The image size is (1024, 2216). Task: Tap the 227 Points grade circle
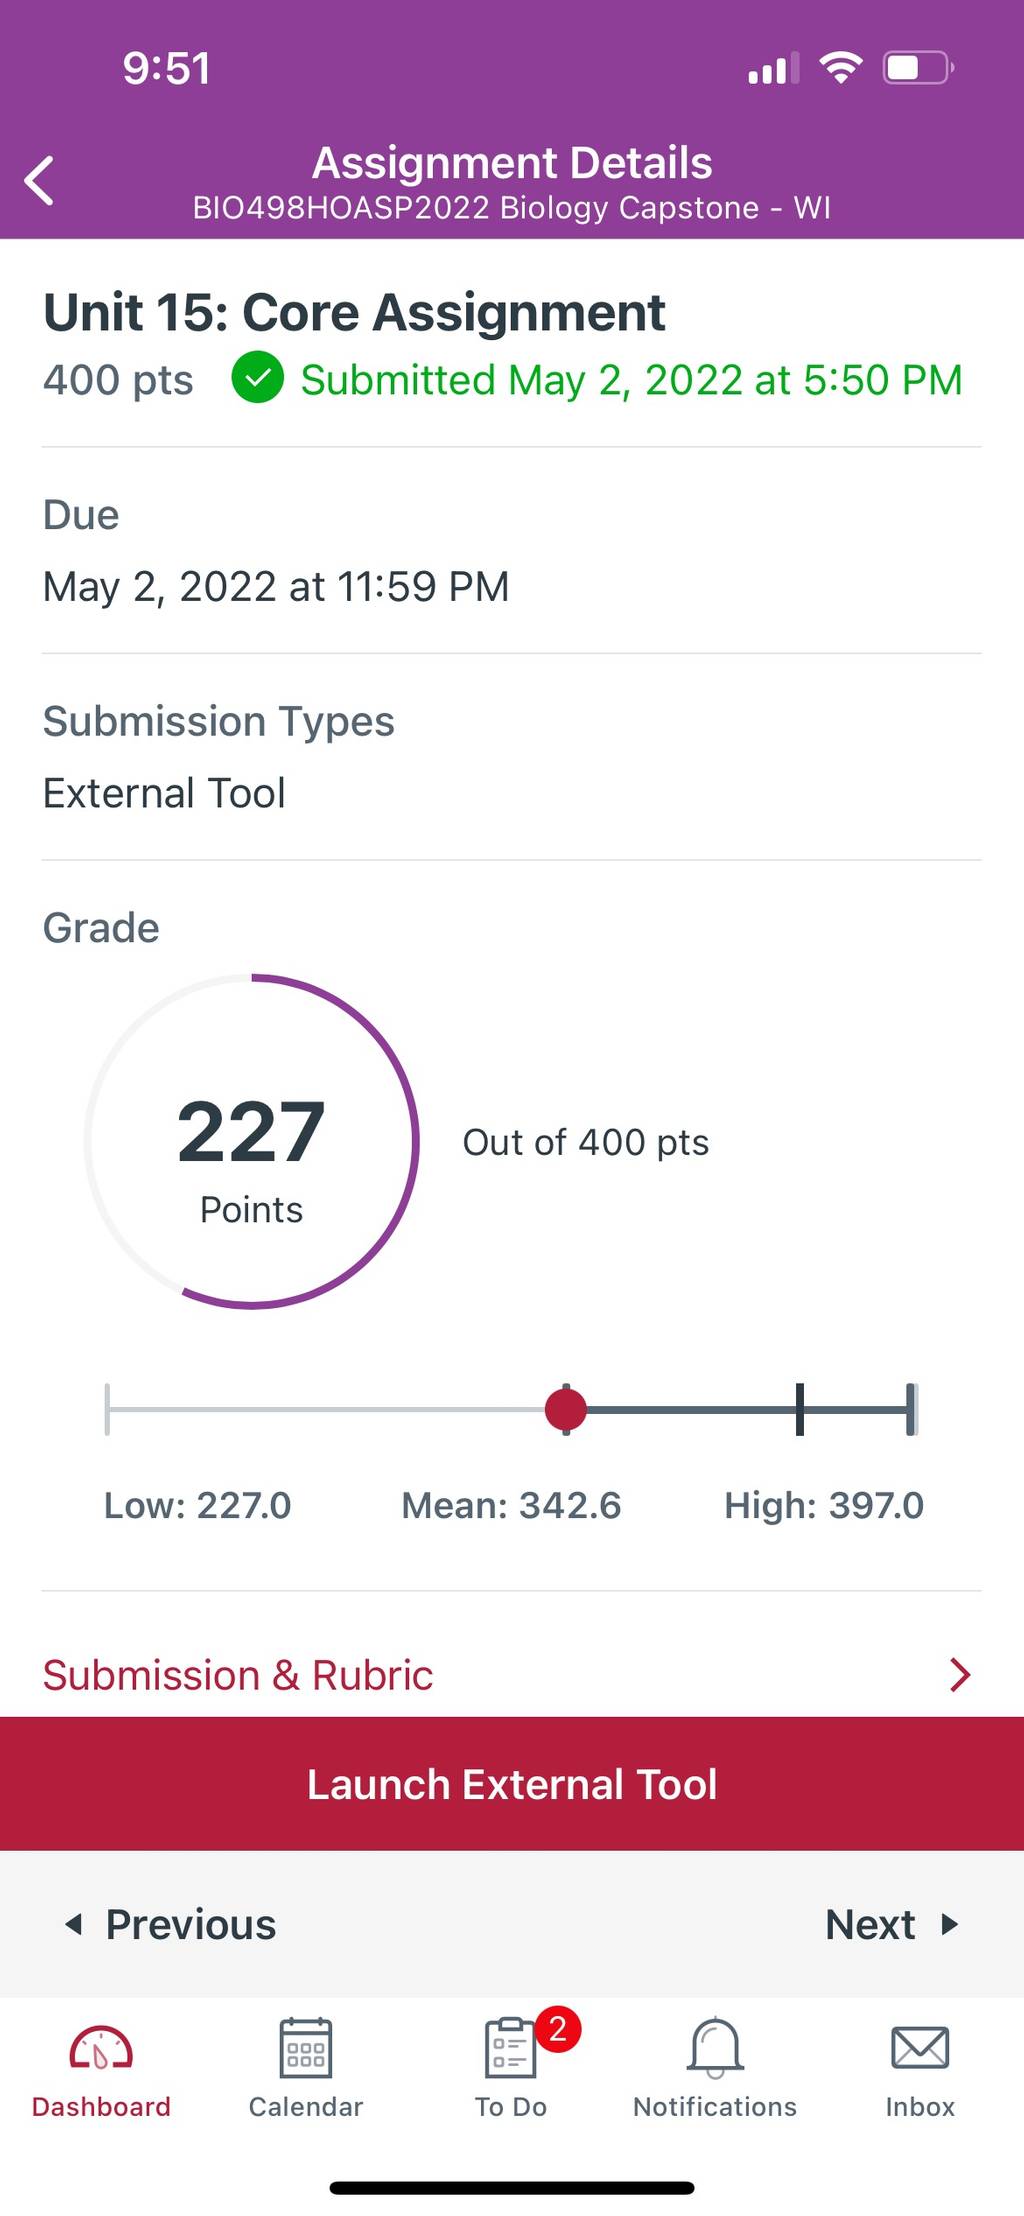[x=251, y=1141]
